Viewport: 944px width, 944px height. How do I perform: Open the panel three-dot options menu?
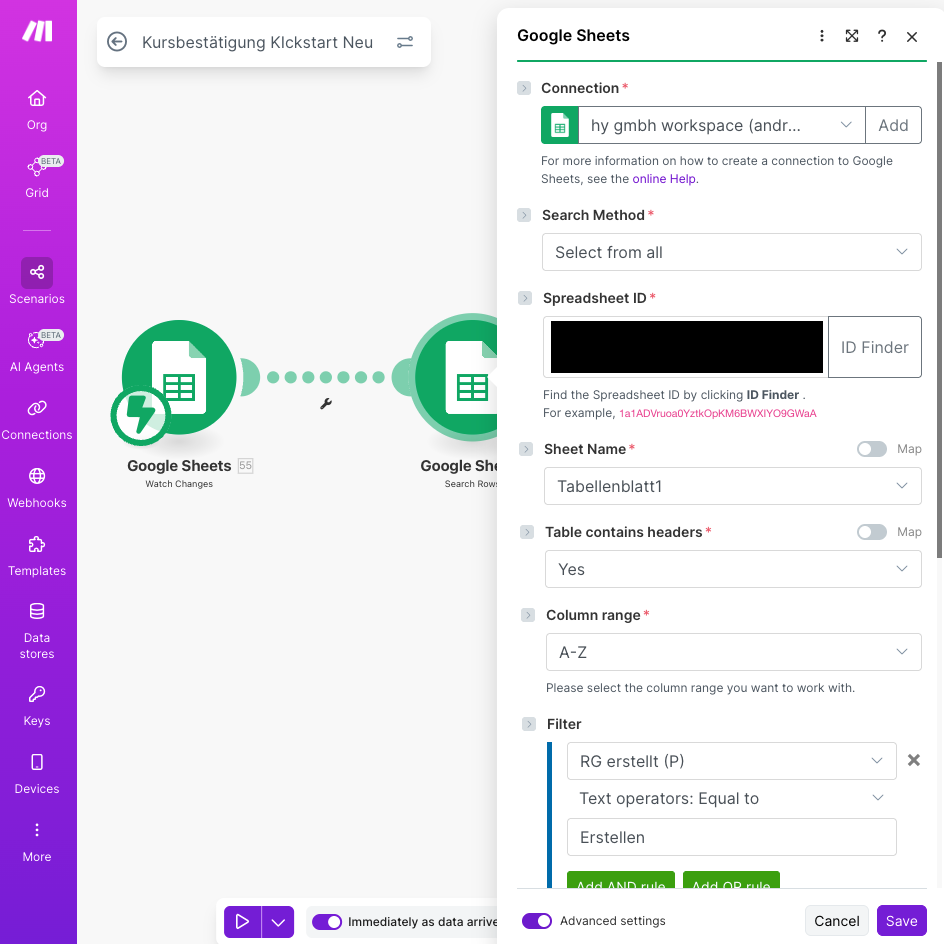[x=822, y=36]
